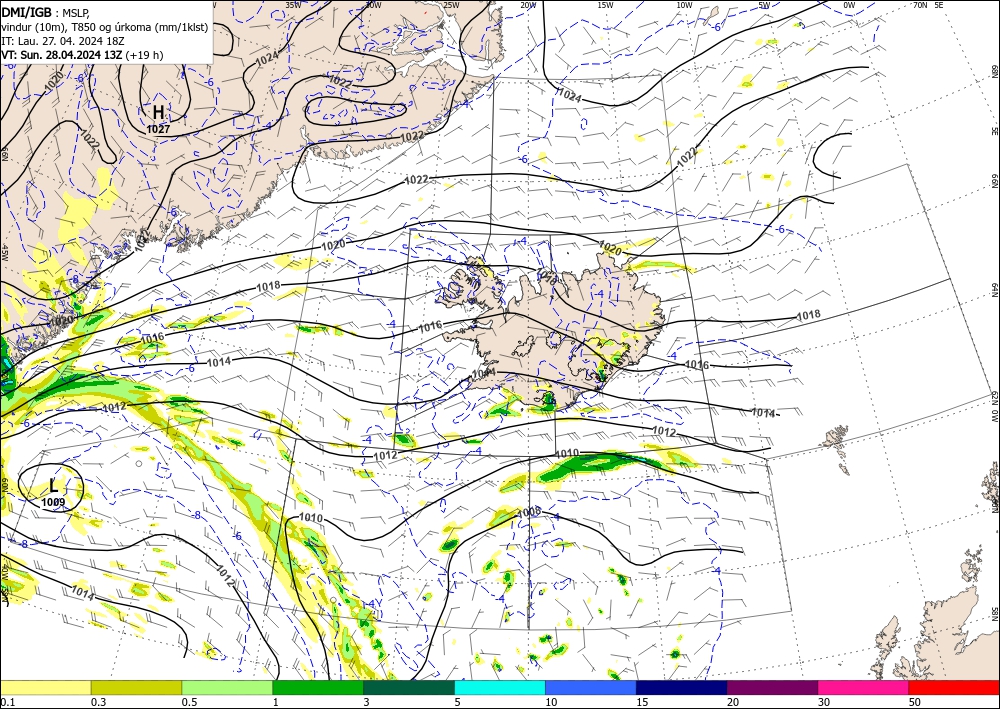Click the 'VT: Sun. 28.04.2024 13Z (+19 h)' line

(x=82, y=55)
